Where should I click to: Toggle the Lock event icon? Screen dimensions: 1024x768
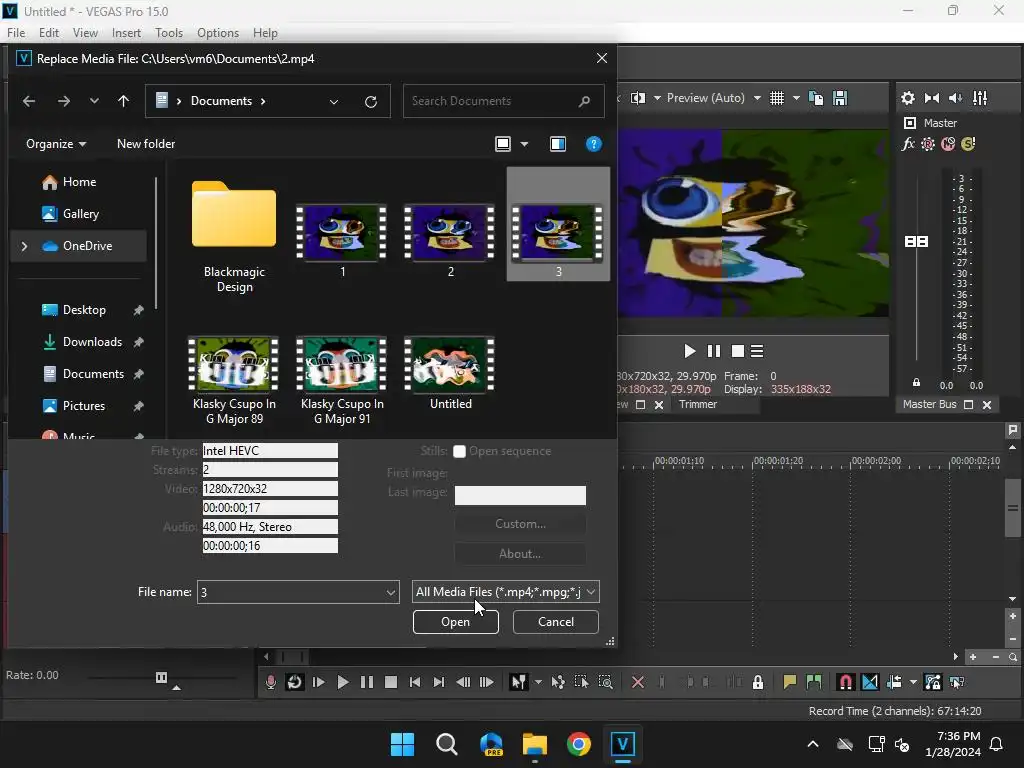click(758, 682)
